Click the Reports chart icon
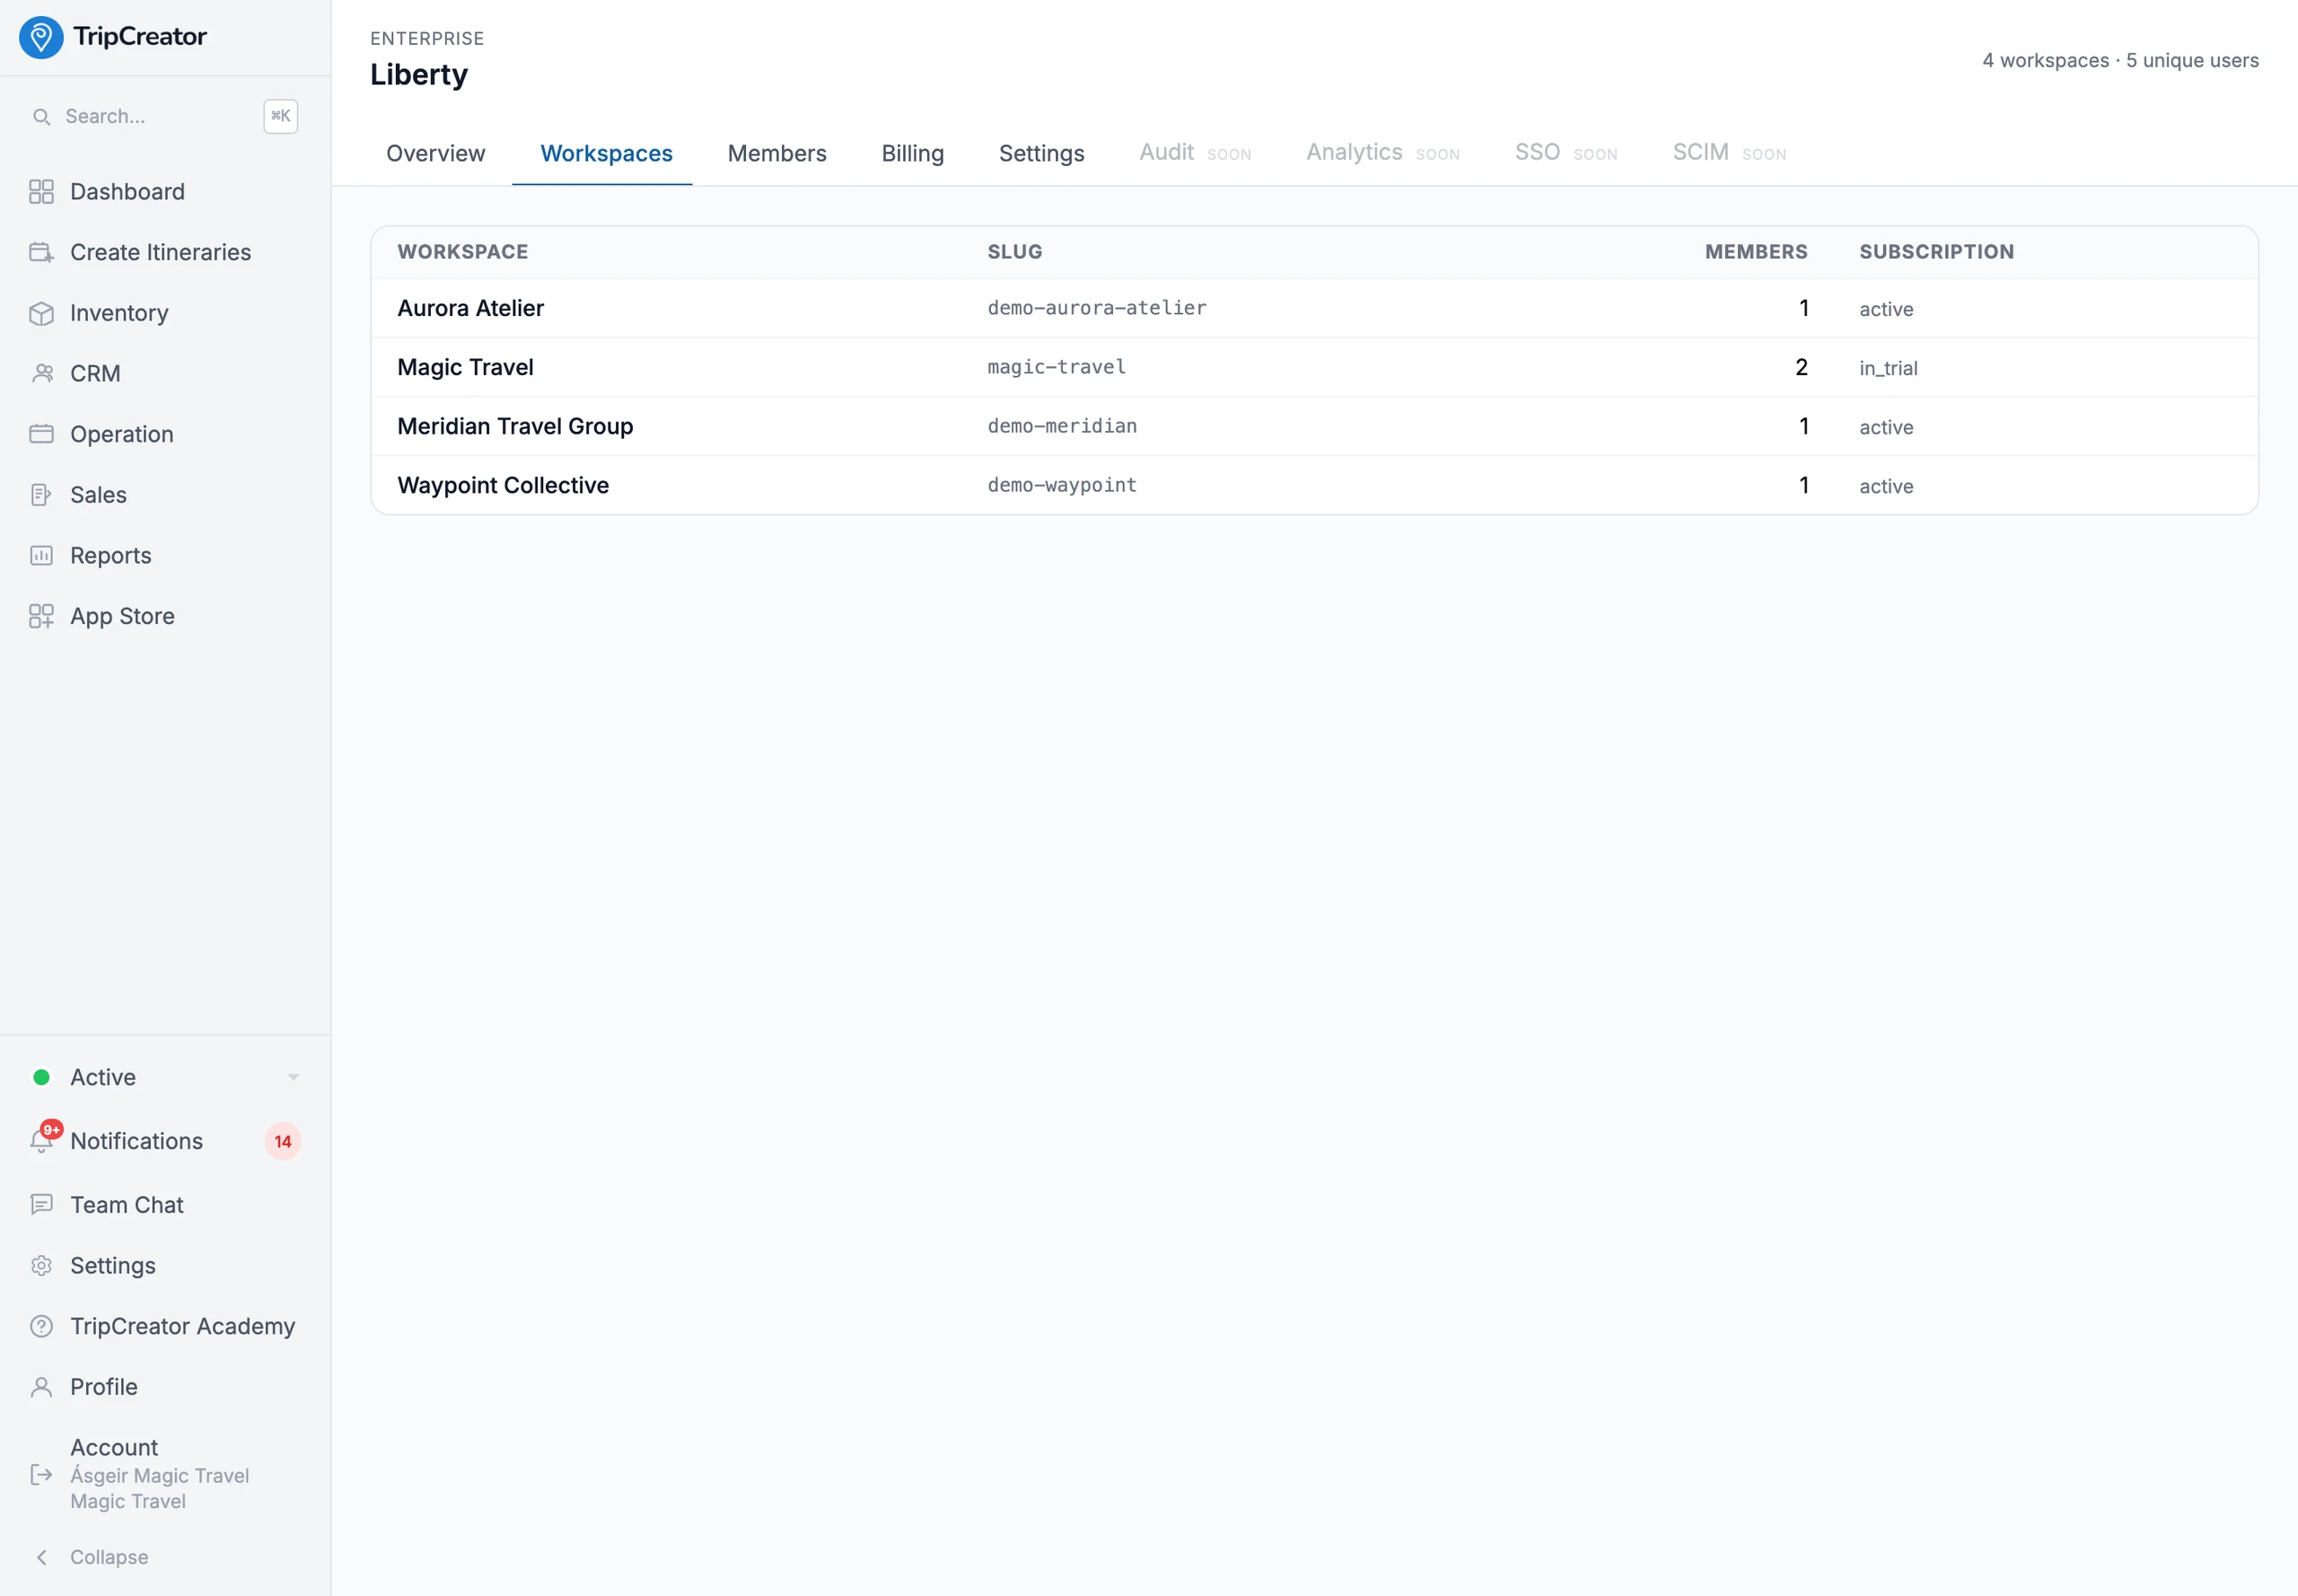 click(x=41, y=556)
